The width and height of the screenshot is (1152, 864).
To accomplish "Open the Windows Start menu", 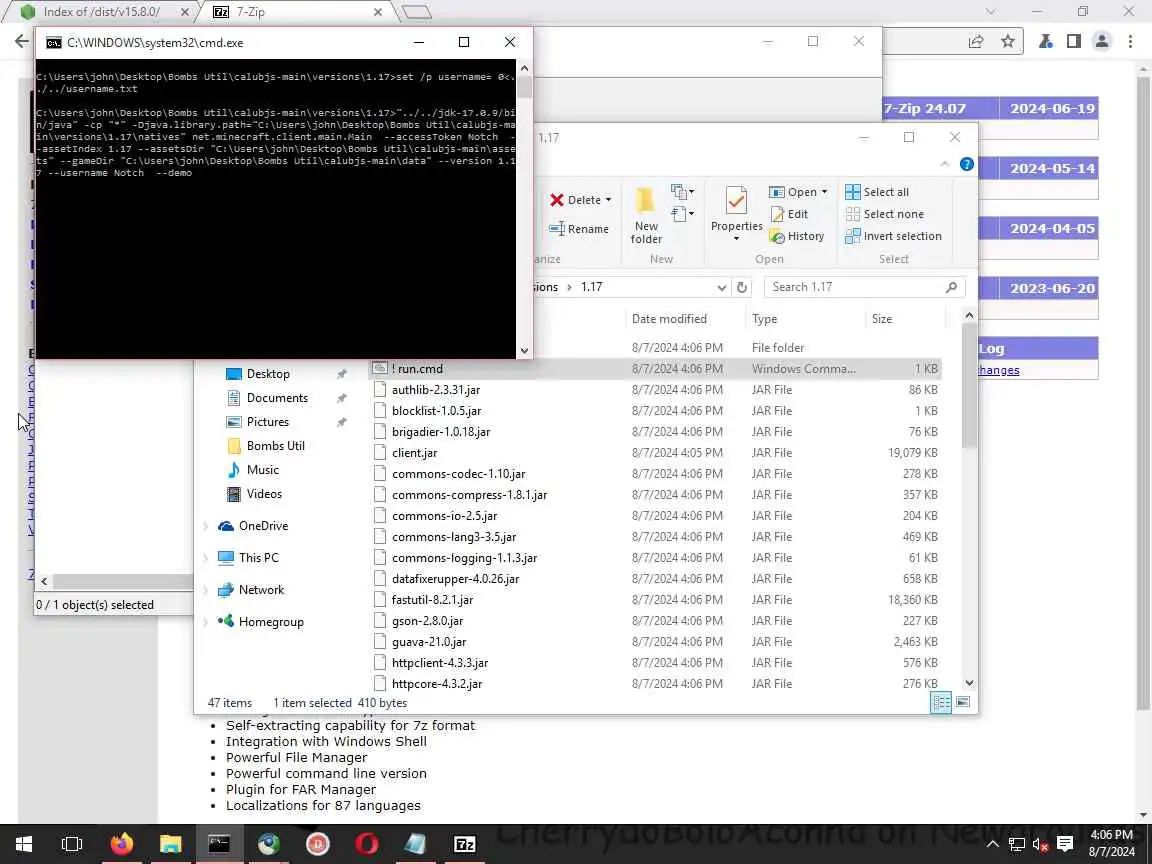I will tap(24, 844).
